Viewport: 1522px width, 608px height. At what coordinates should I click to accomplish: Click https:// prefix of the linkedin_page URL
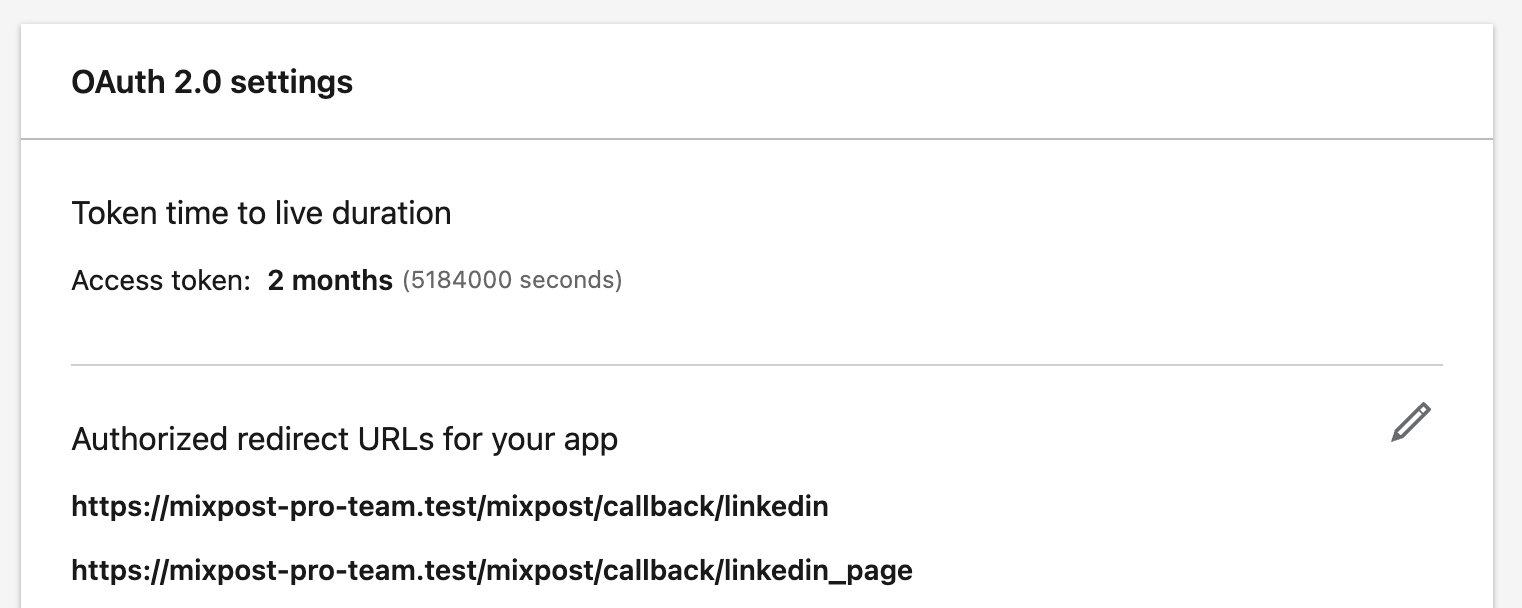[x=114, y=571]
